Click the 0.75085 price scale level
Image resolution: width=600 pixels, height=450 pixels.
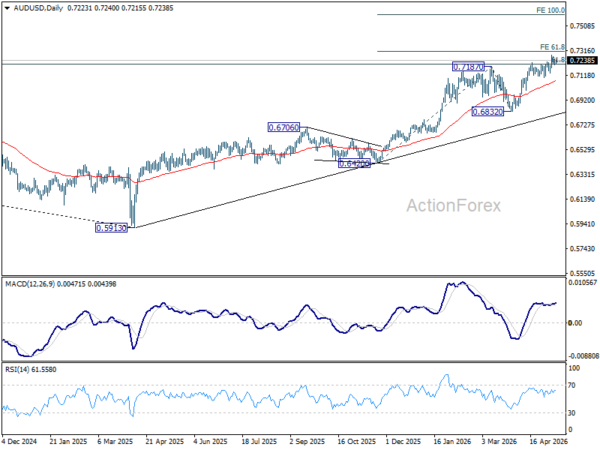coord(583,26)
